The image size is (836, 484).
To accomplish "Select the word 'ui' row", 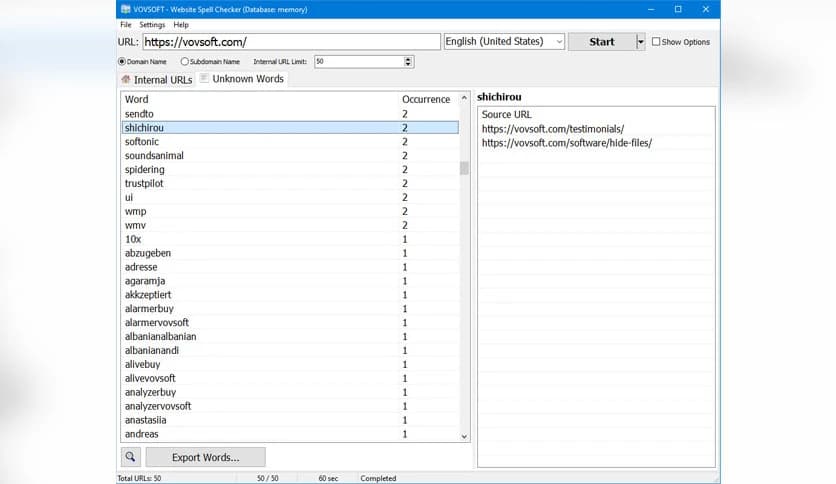I will pos(290,197).
